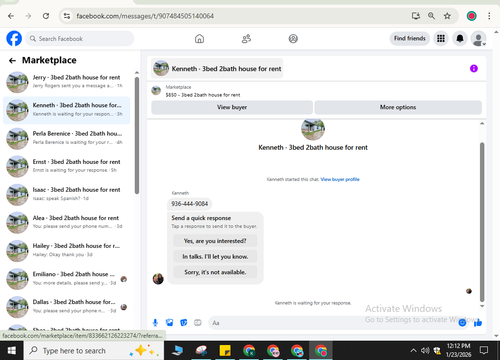Open the Friends icon in top navigation
Image resolution: width=500 pixels, height=360 pixels.
point(246,39)
